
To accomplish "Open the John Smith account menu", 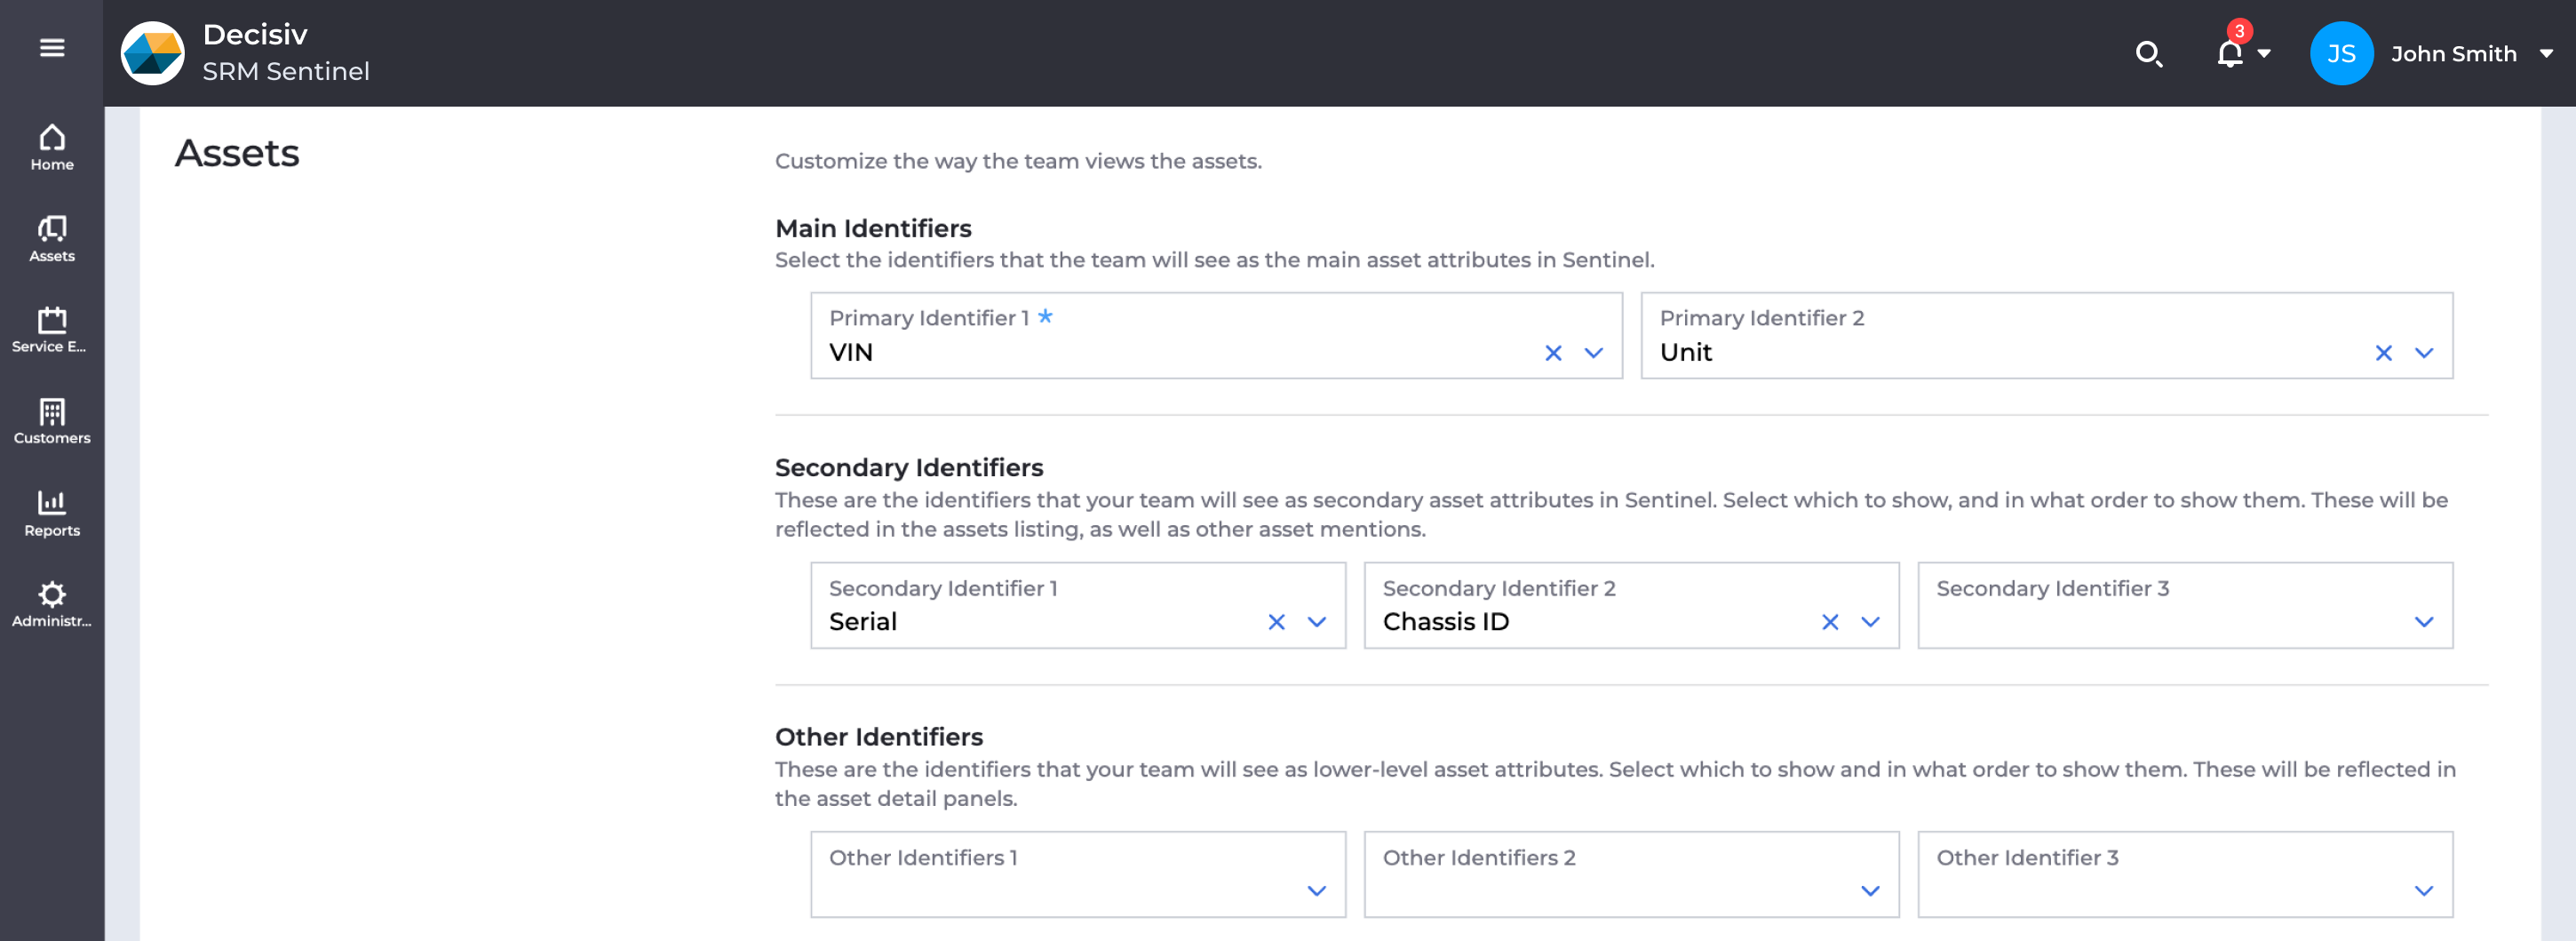I will tap(2456, 54).
